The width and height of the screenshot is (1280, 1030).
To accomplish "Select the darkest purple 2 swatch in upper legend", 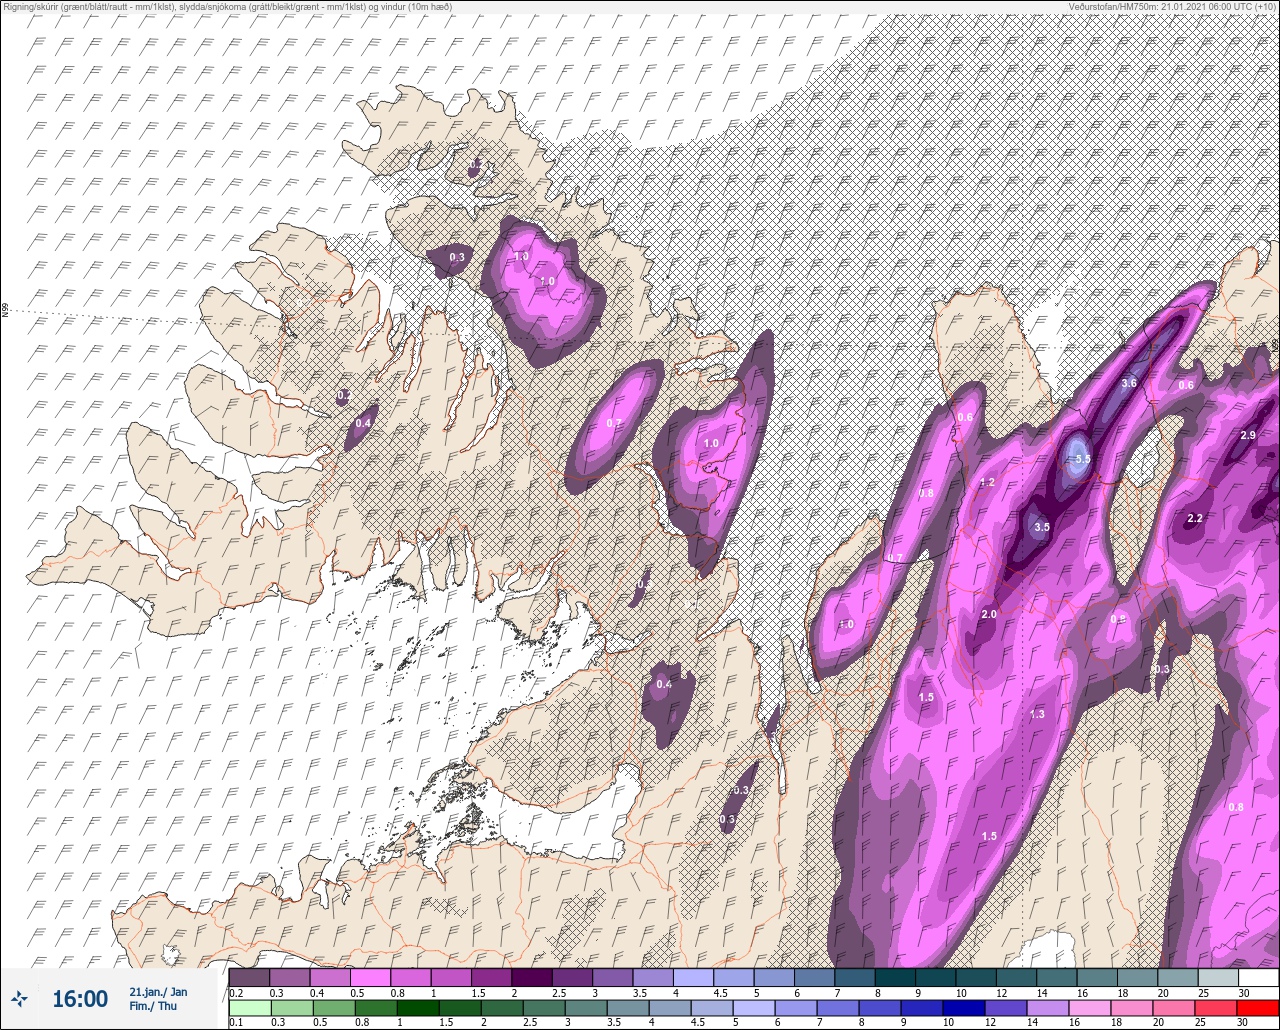I will coord(531,977).
